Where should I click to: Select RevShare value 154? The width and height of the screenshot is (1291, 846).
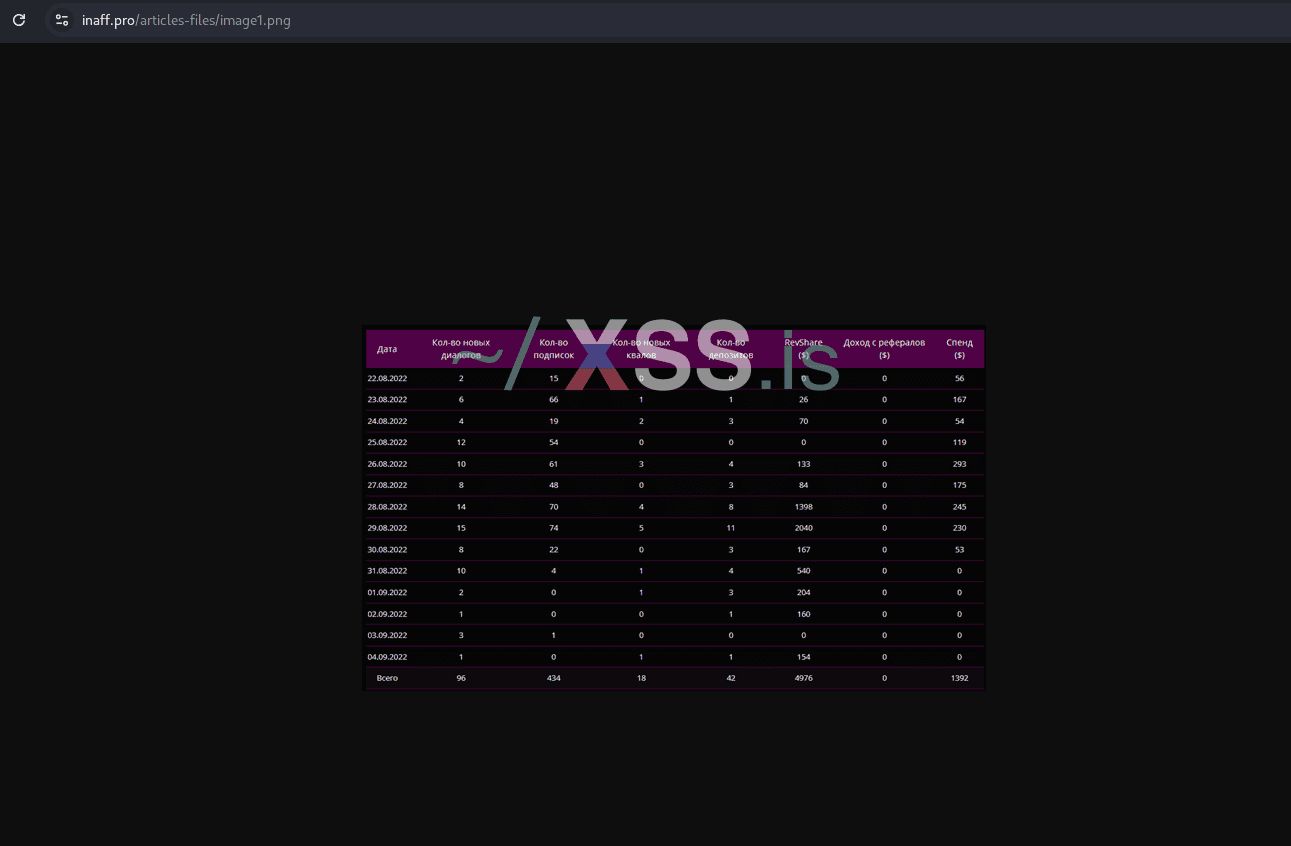point(804,658)
